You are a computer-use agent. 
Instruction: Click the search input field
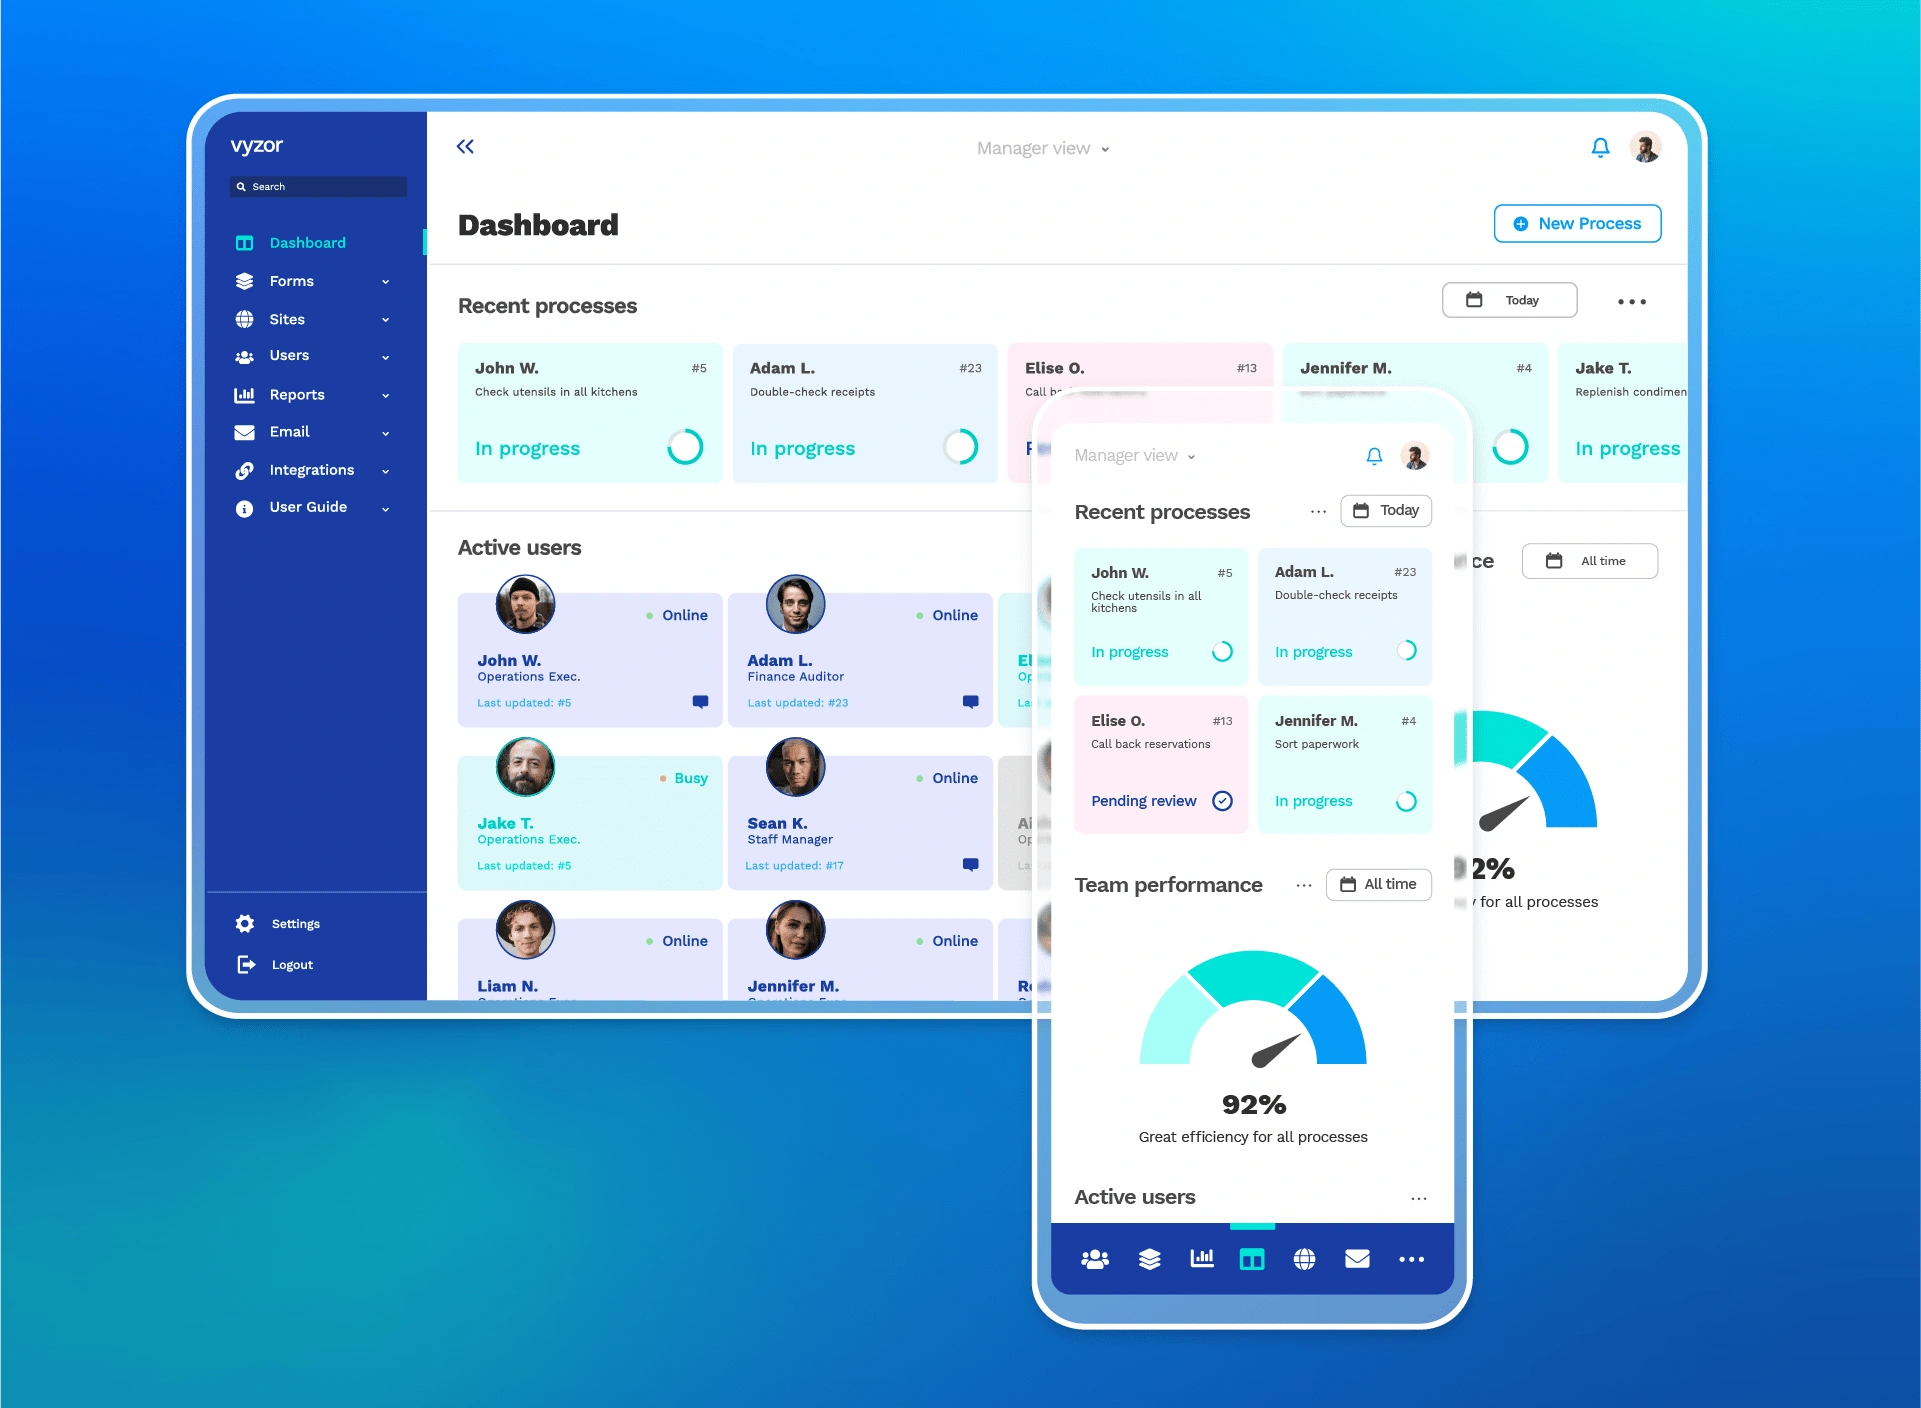(316, 185)
